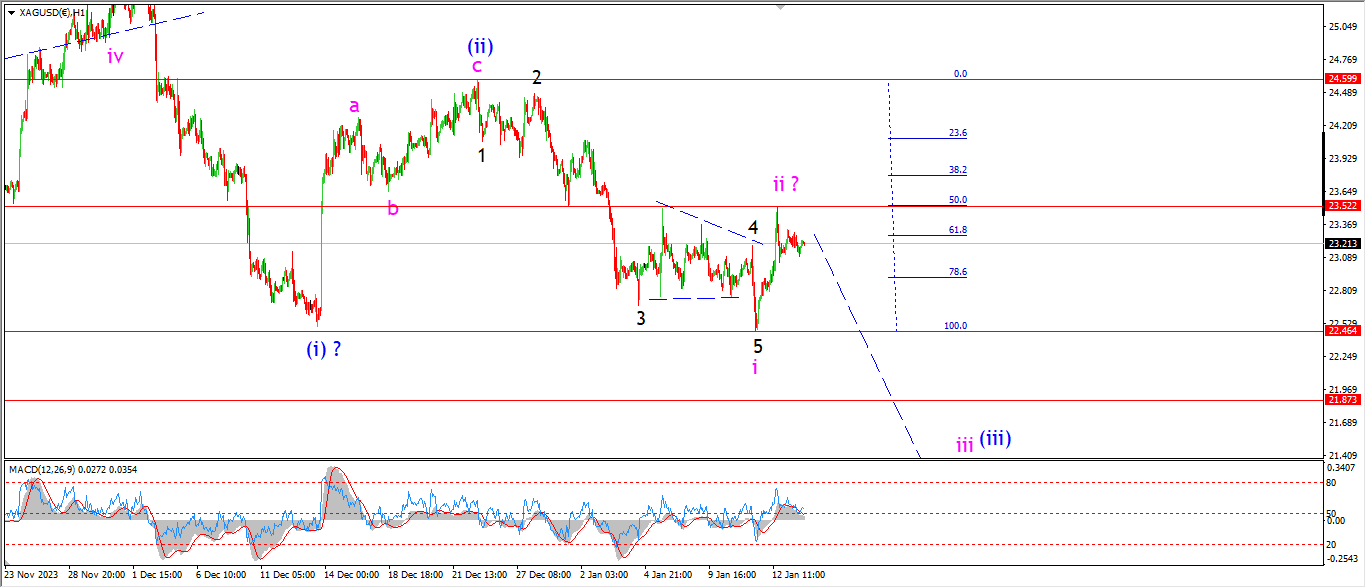Open the dropdown arrow beside XAGUSD title
This screenshot has width=1366, height=588.
coord(11,13)
